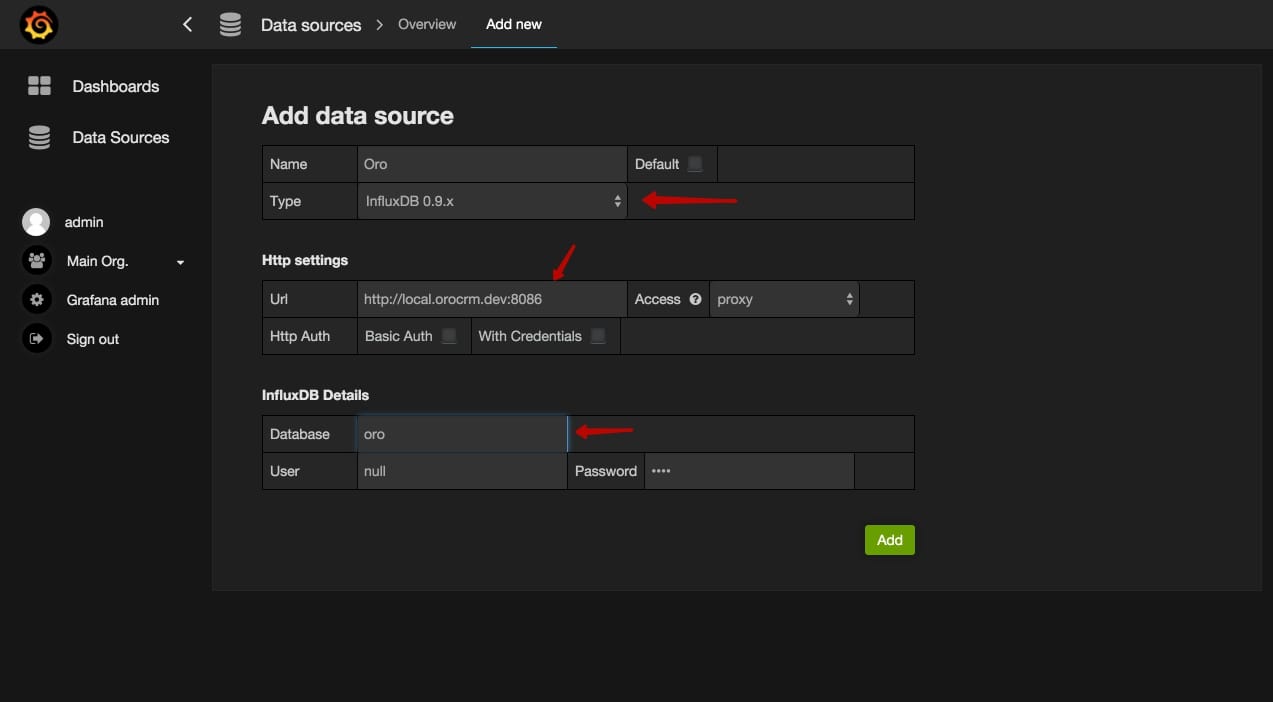
Task: Click the Main Org. group icon
Action: 36,261
